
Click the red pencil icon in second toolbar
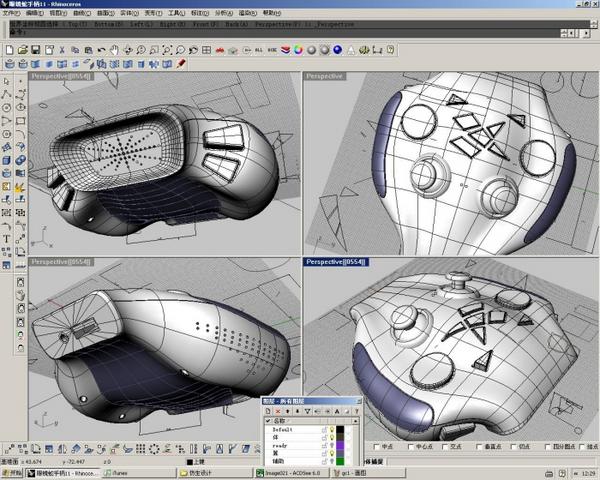181,64
